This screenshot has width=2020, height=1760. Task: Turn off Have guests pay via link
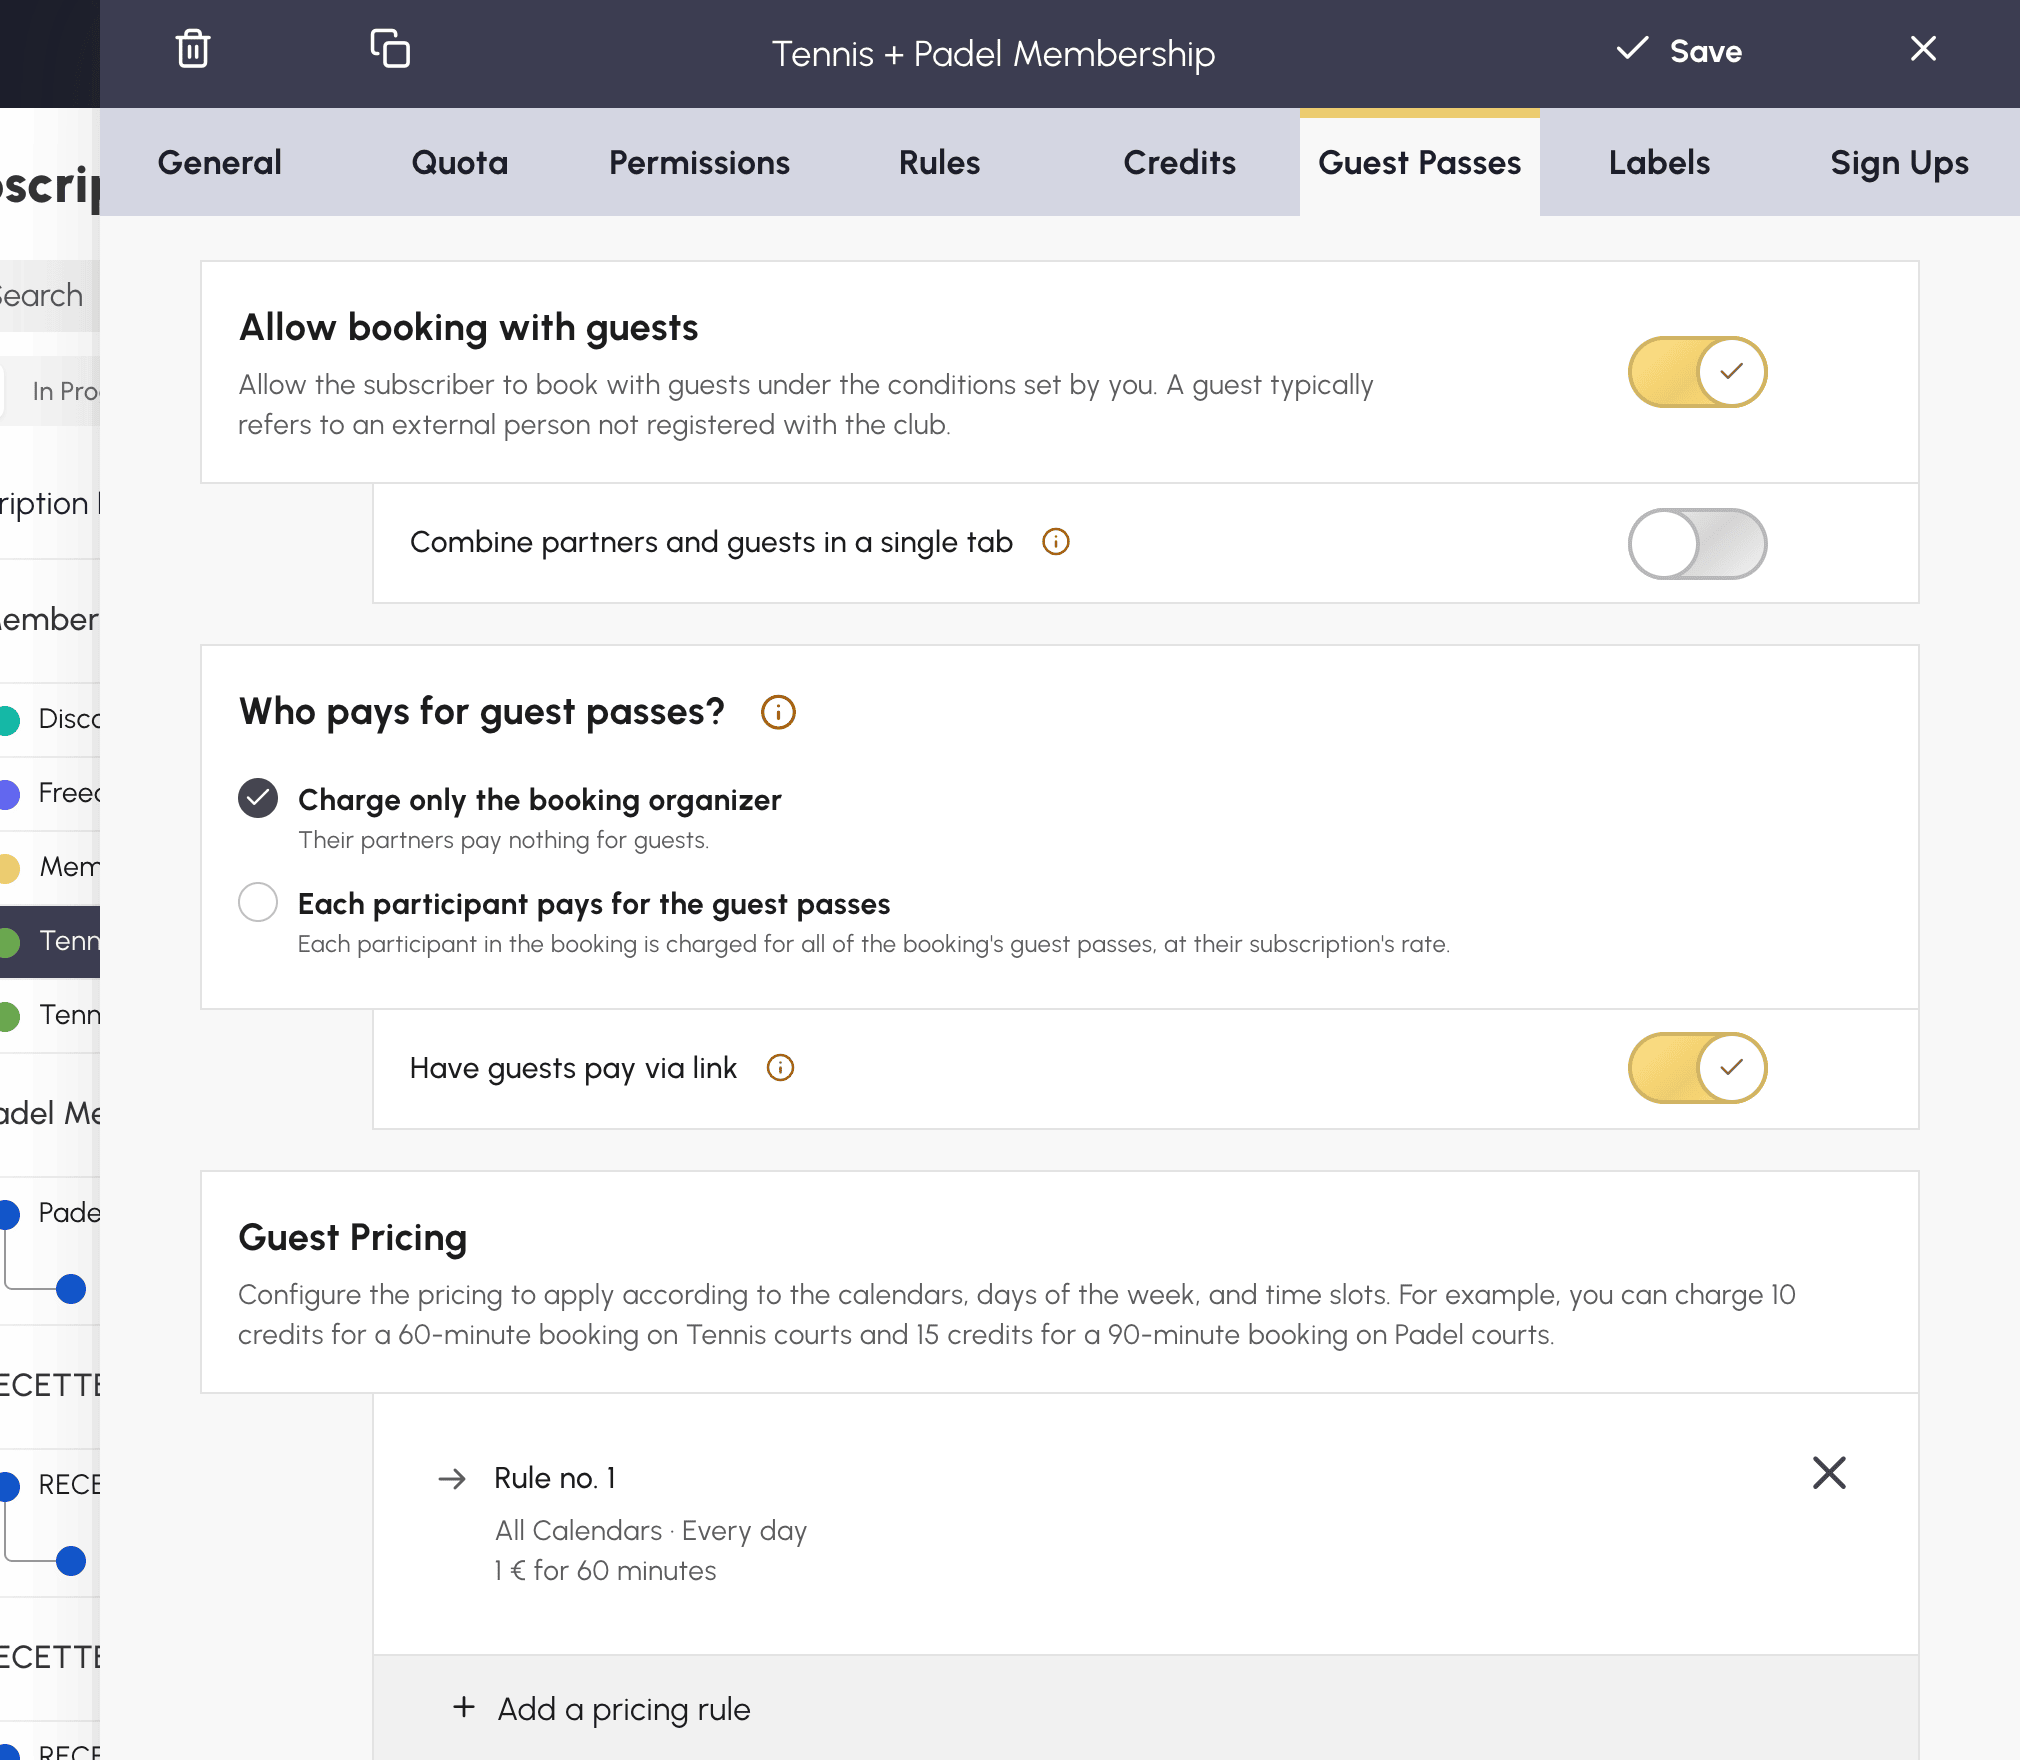click(1697, 1068)
